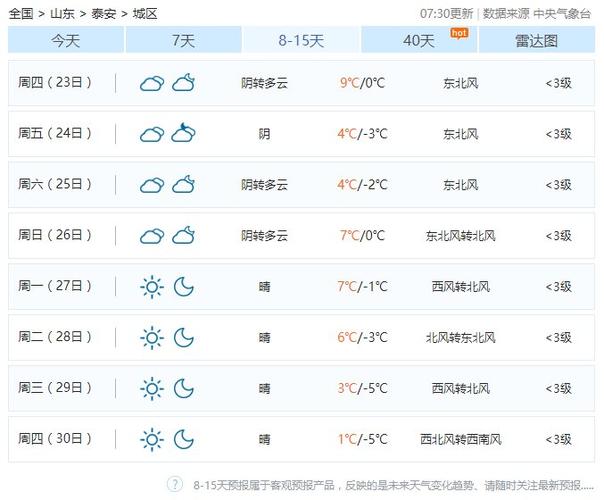
Task: Click 北风转东北风 wind text
Action: tap(460, 337)
